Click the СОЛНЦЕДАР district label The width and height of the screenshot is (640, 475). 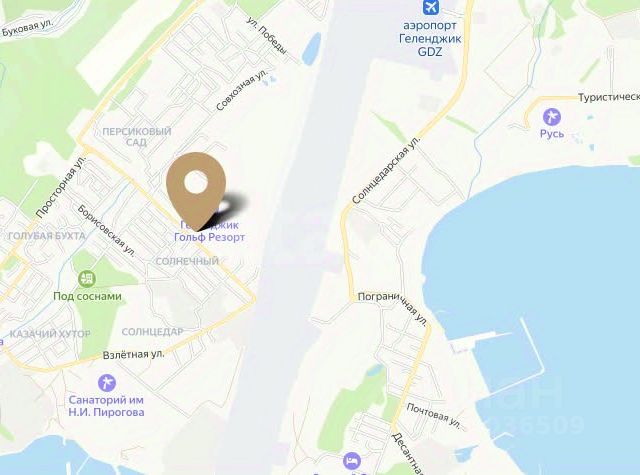click(x=153, y=332)
